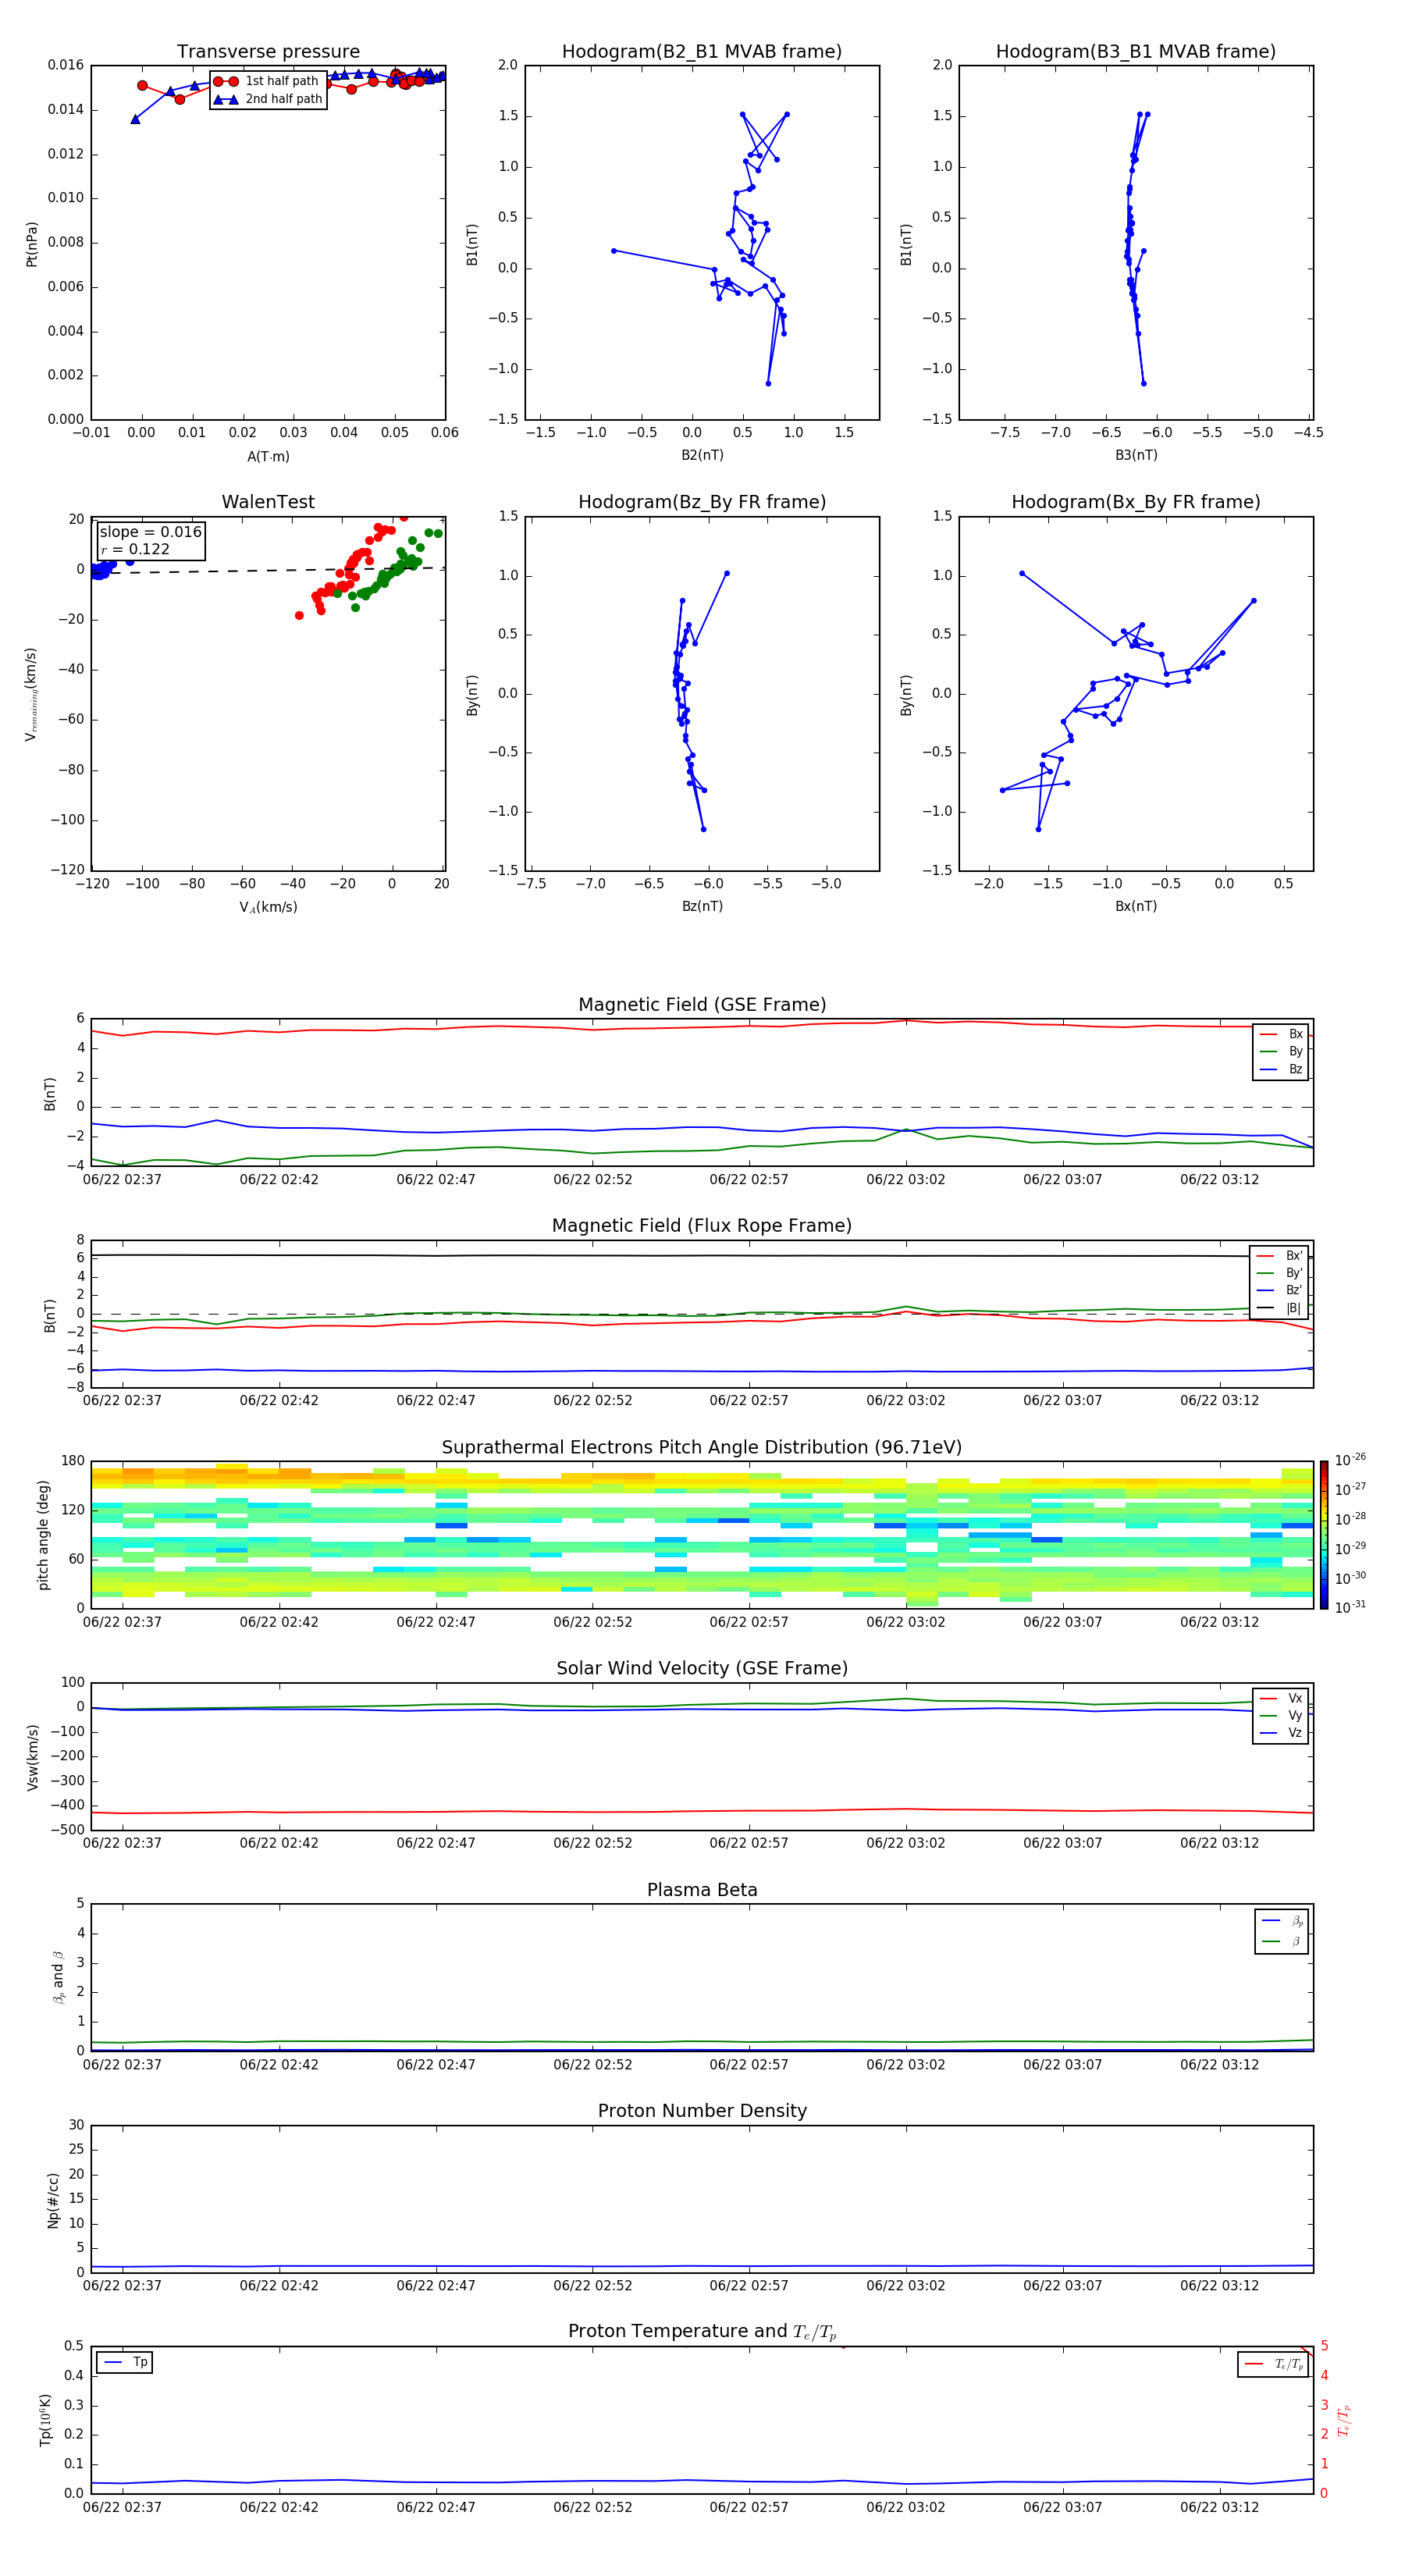
Task: Click the "slope = 0.016" annotation
Action: click(x=151, y=532)
